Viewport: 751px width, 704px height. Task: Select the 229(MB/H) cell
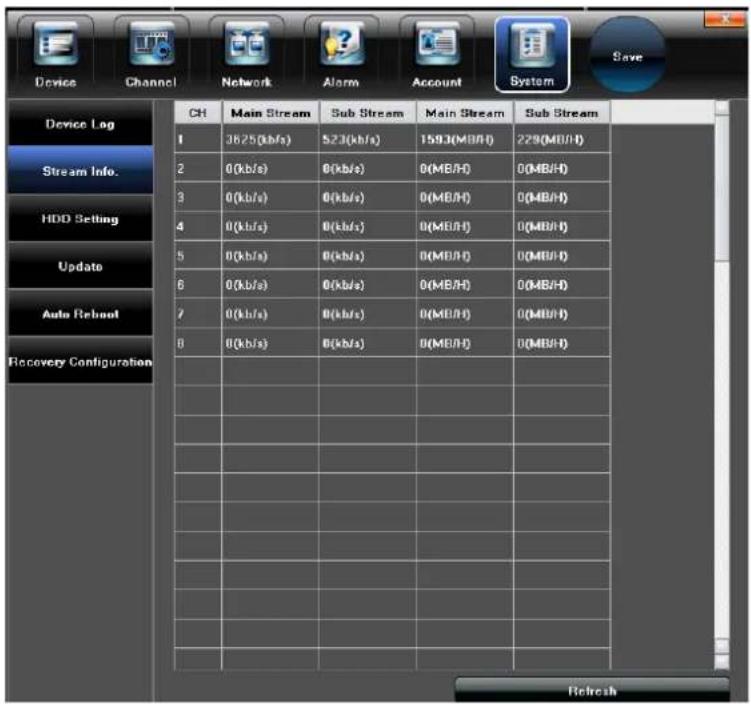[562, 139]
